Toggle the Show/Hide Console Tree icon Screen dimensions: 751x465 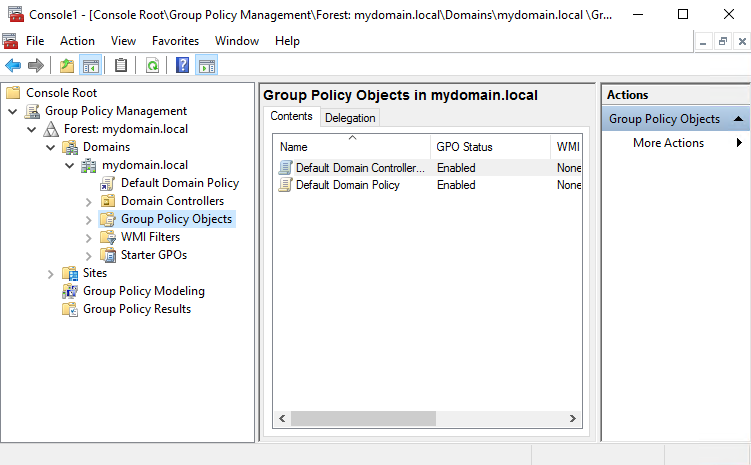pos(91,66)
